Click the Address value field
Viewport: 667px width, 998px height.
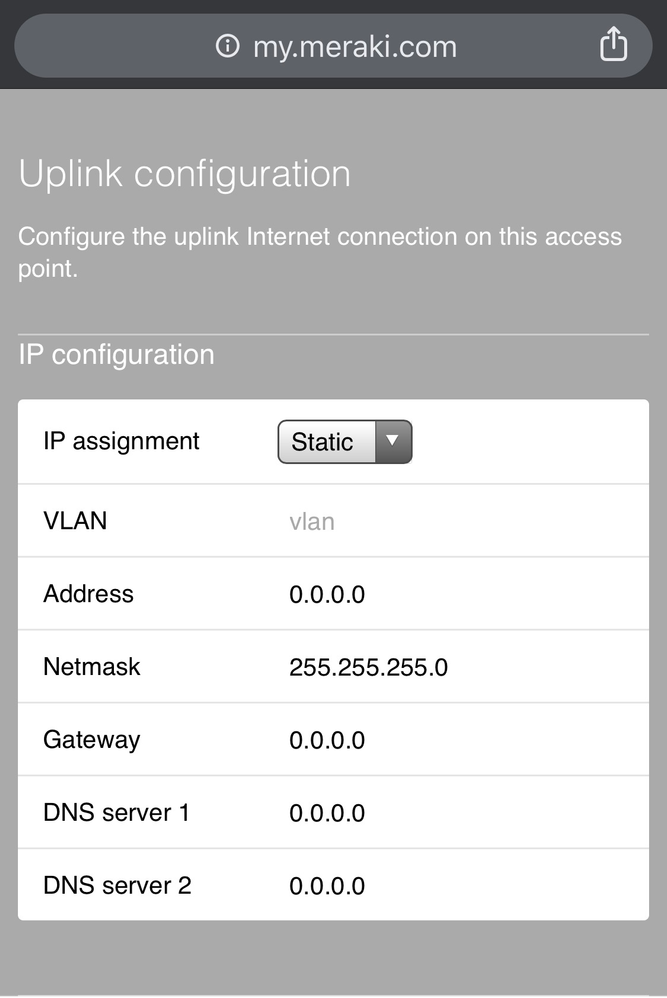pyautogui.click(x=327, y=595)
